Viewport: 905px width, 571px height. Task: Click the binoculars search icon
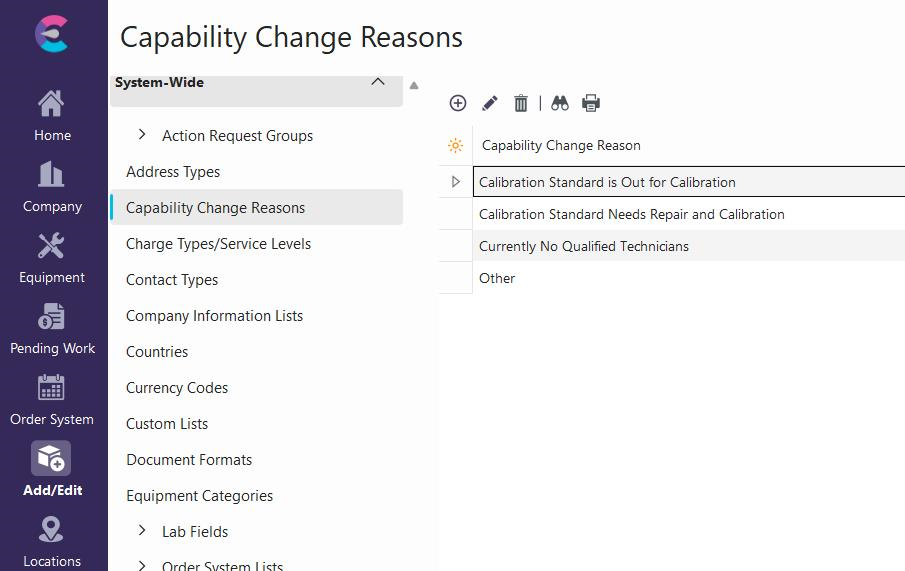click(560, 103)
